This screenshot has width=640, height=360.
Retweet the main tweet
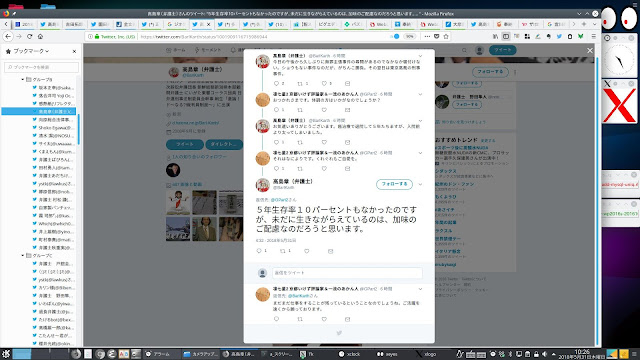coord(282,251)
